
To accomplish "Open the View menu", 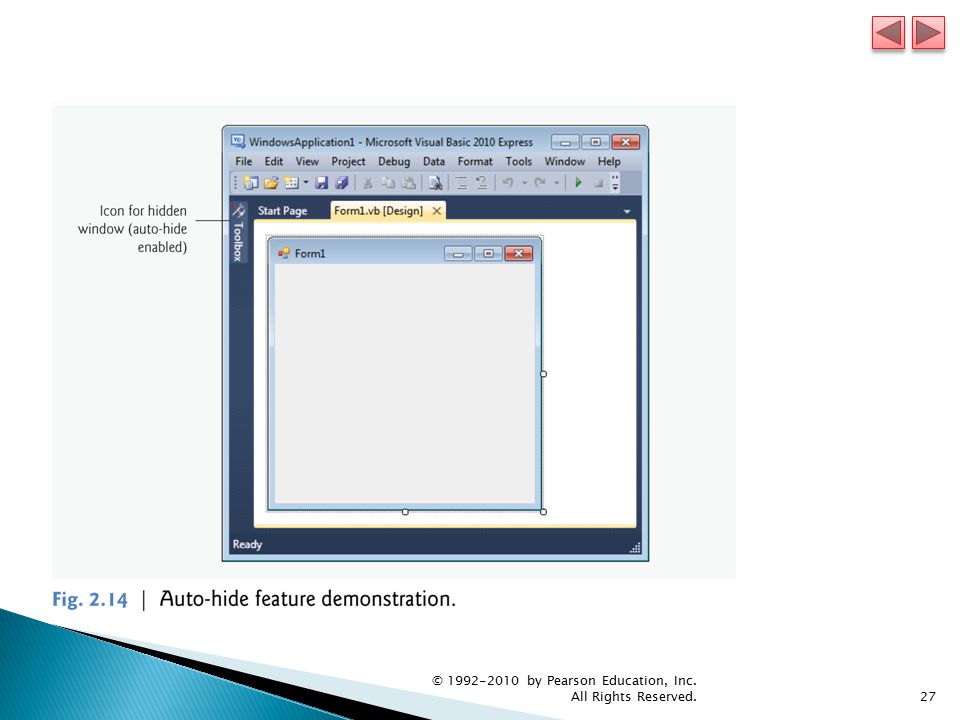I will point(307,162).
